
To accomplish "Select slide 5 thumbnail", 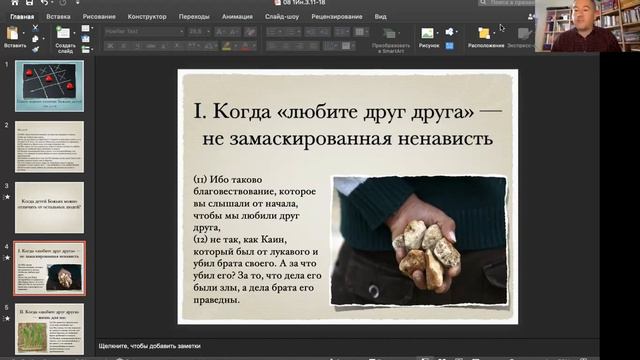I will pyautogui.click(x=49, y=329).
